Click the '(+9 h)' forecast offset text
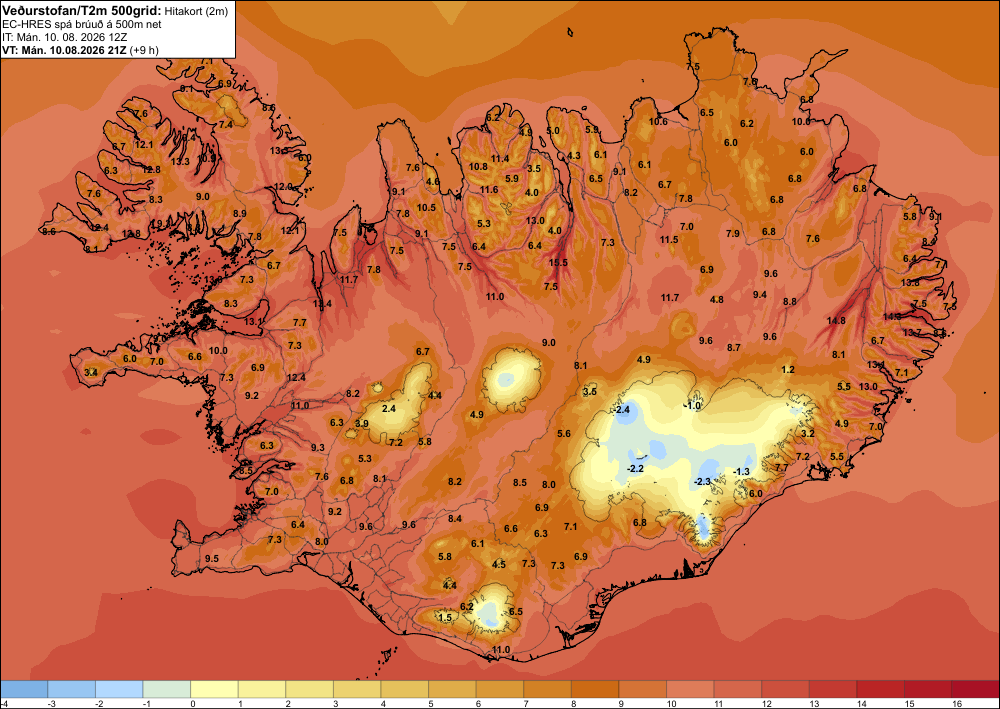 click(143, 50)
